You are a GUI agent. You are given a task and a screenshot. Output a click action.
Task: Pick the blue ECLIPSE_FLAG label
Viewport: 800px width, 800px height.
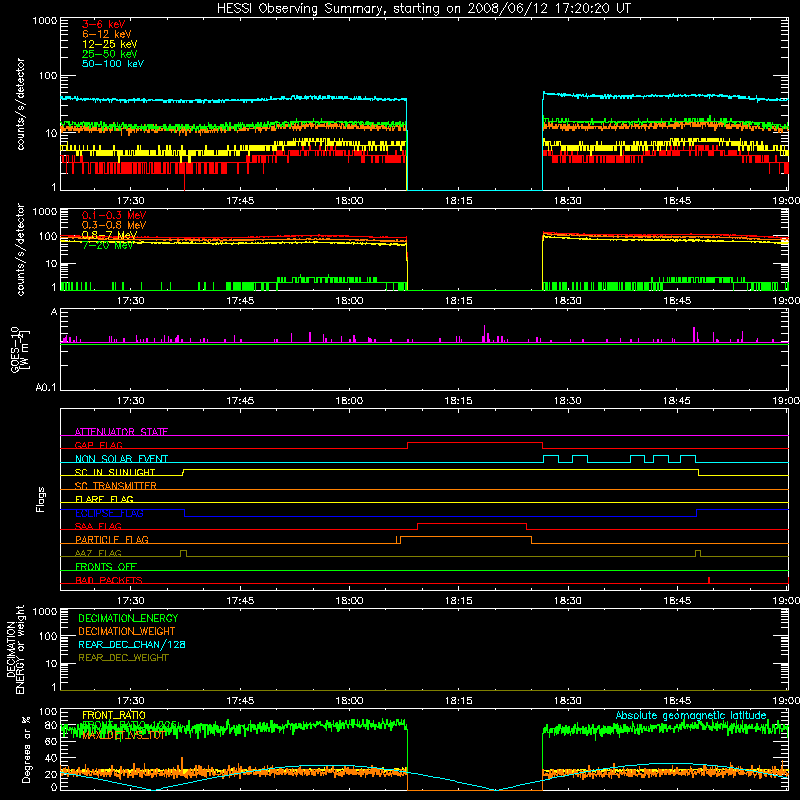tap(109, 513)
